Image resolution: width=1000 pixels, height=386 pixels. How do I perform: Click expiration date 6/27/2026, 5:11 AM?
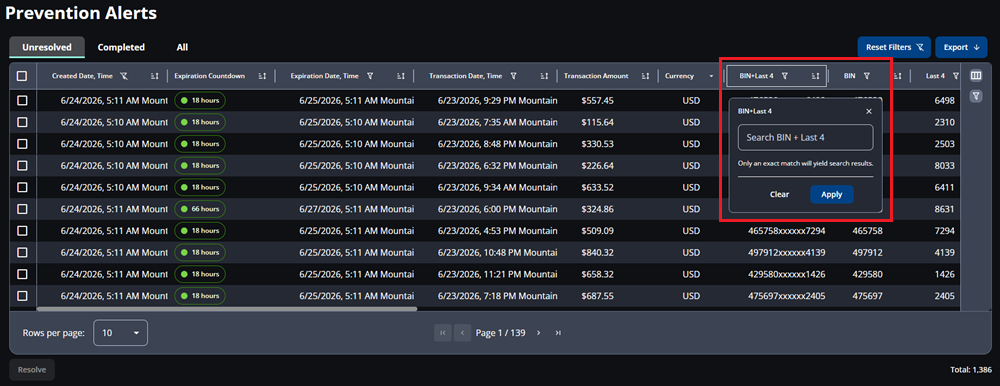pos(356,209)
